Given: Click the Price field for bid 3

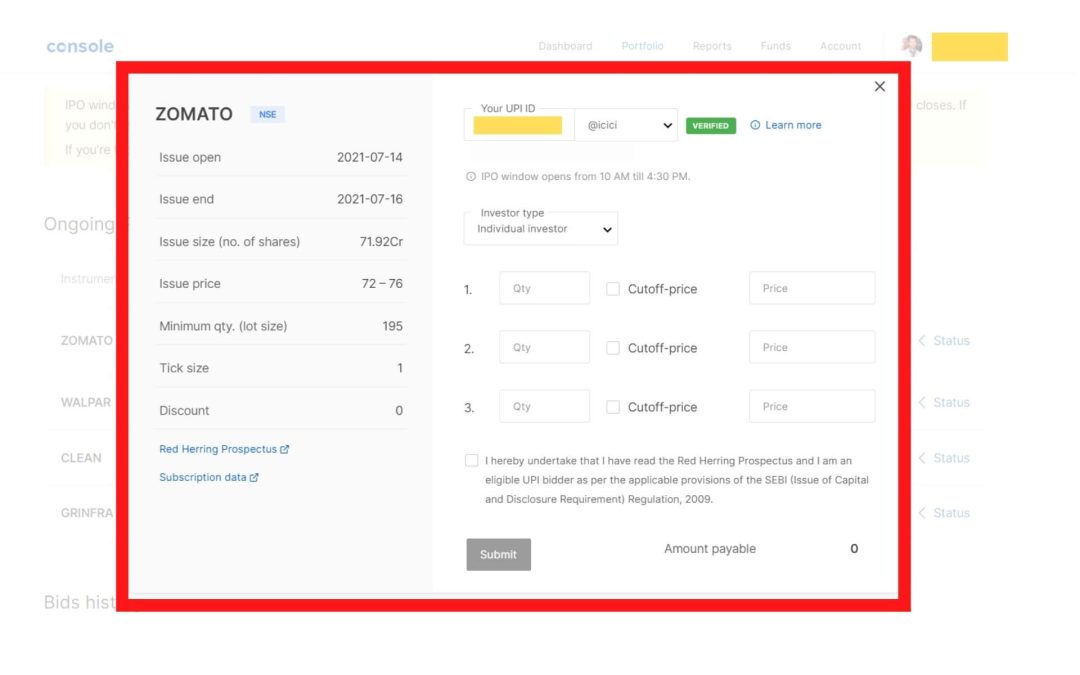Looking at the screenshot, I should (x=812, y=406).
